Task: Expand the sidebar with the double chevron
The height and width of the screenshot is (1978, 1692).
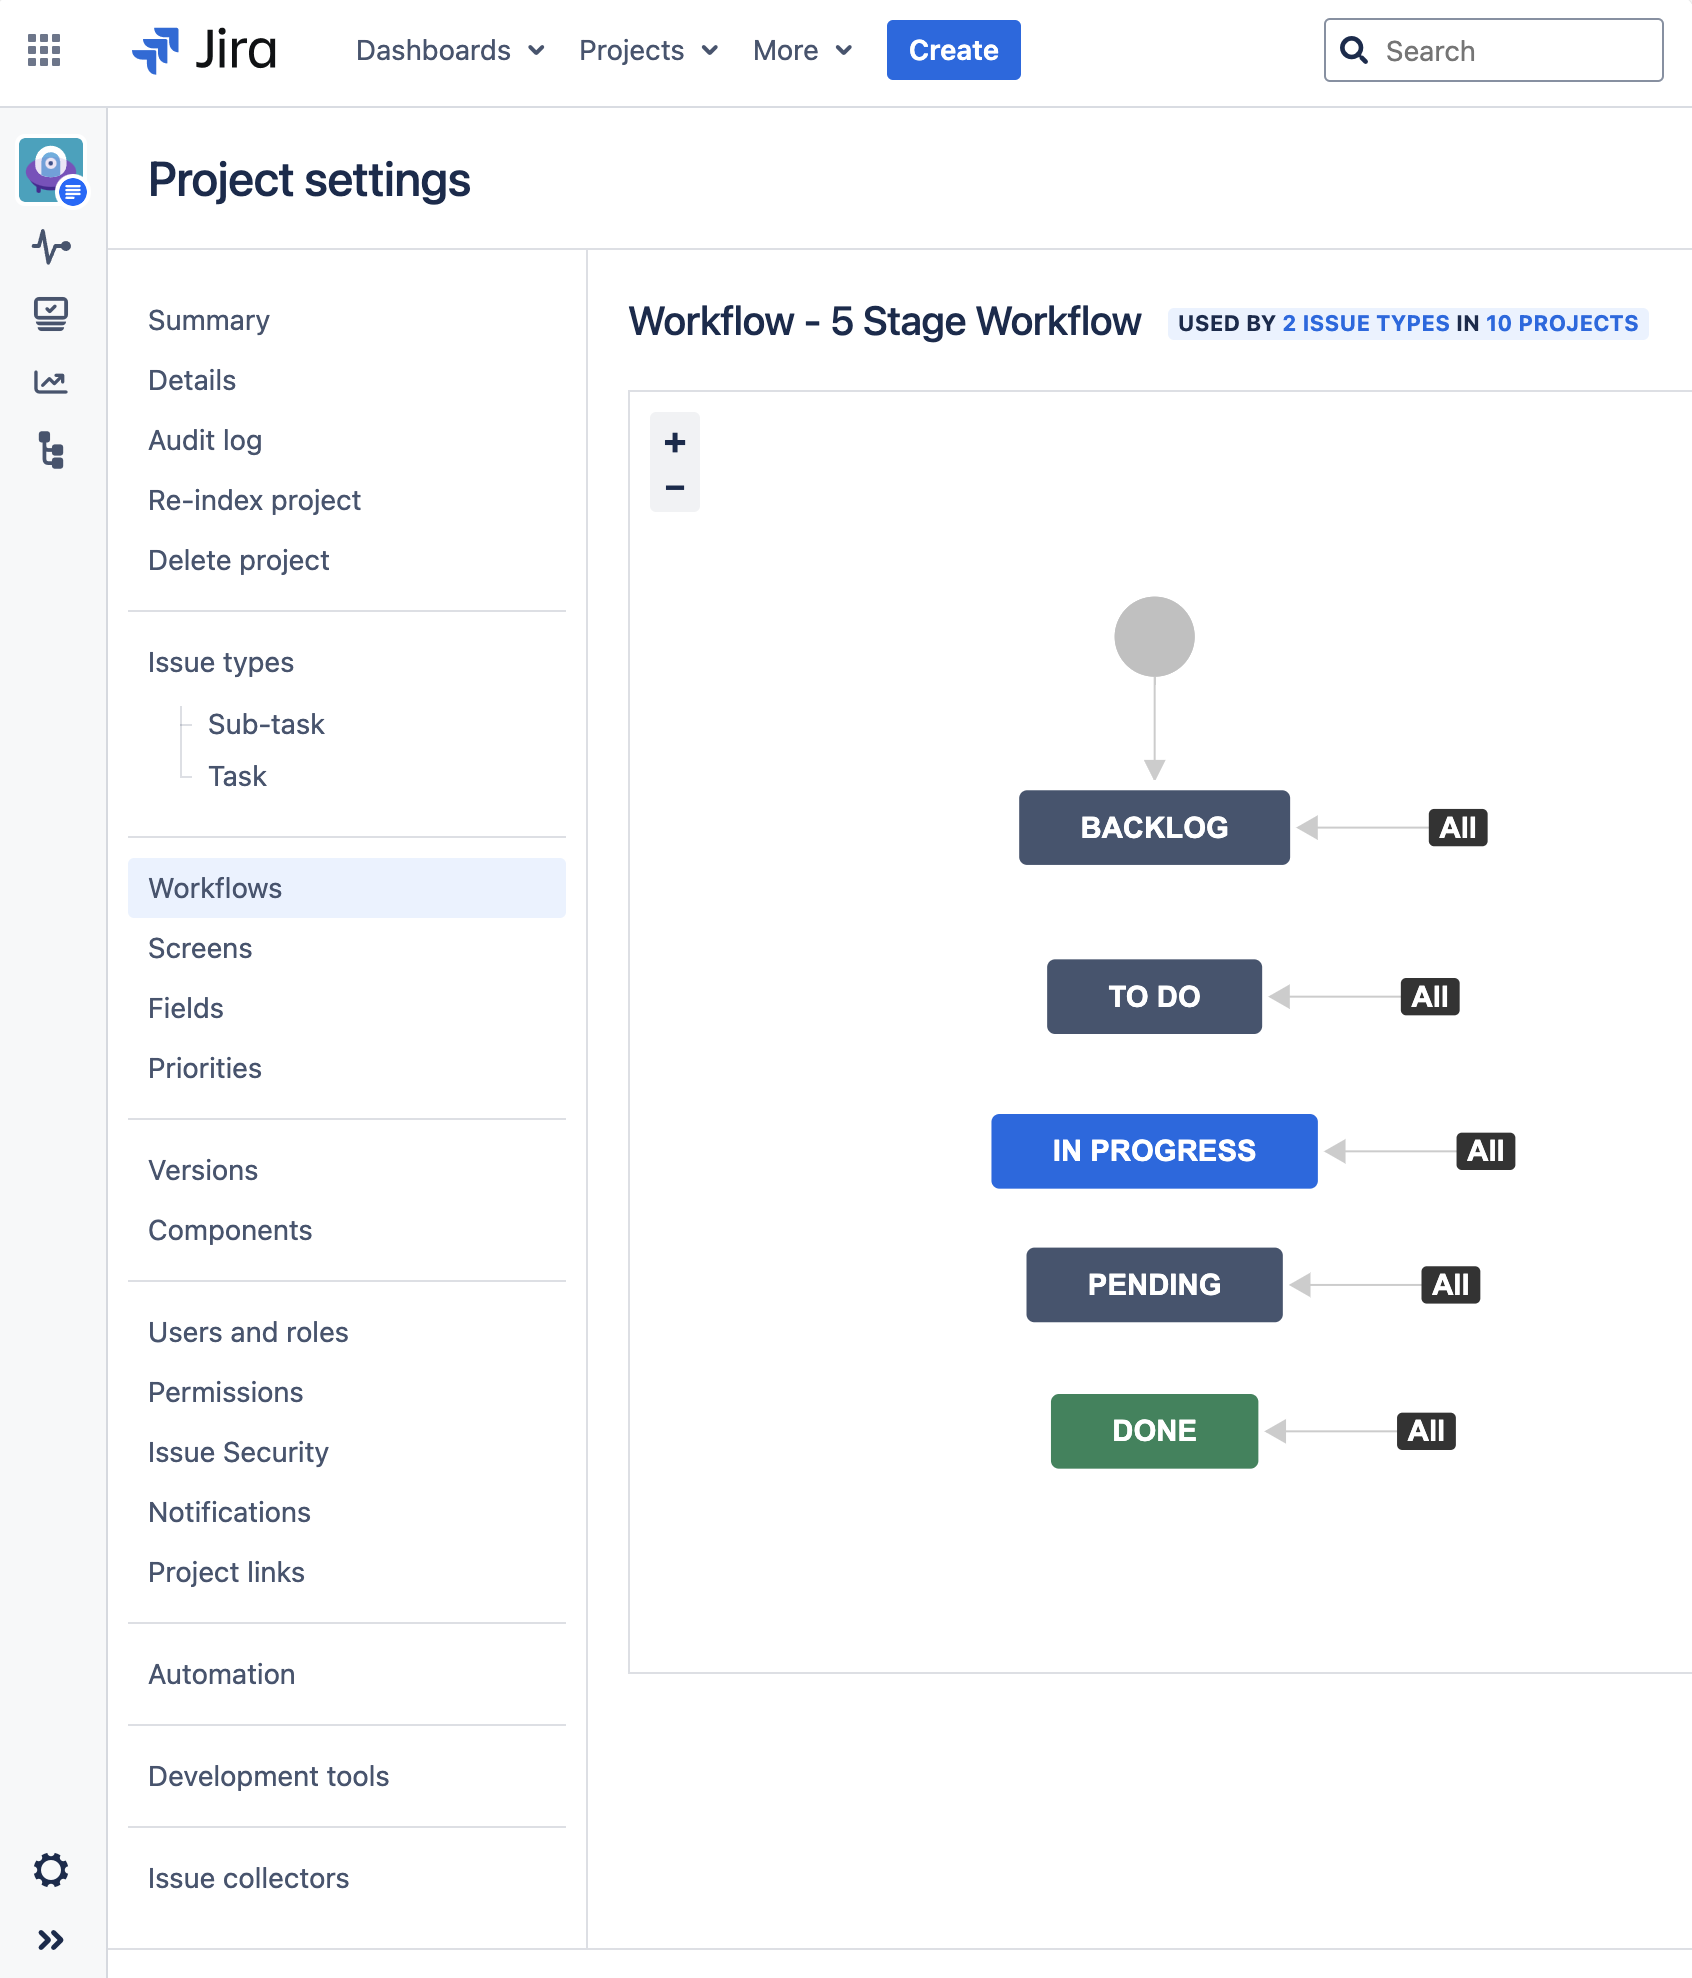Action: (51, 1940)
